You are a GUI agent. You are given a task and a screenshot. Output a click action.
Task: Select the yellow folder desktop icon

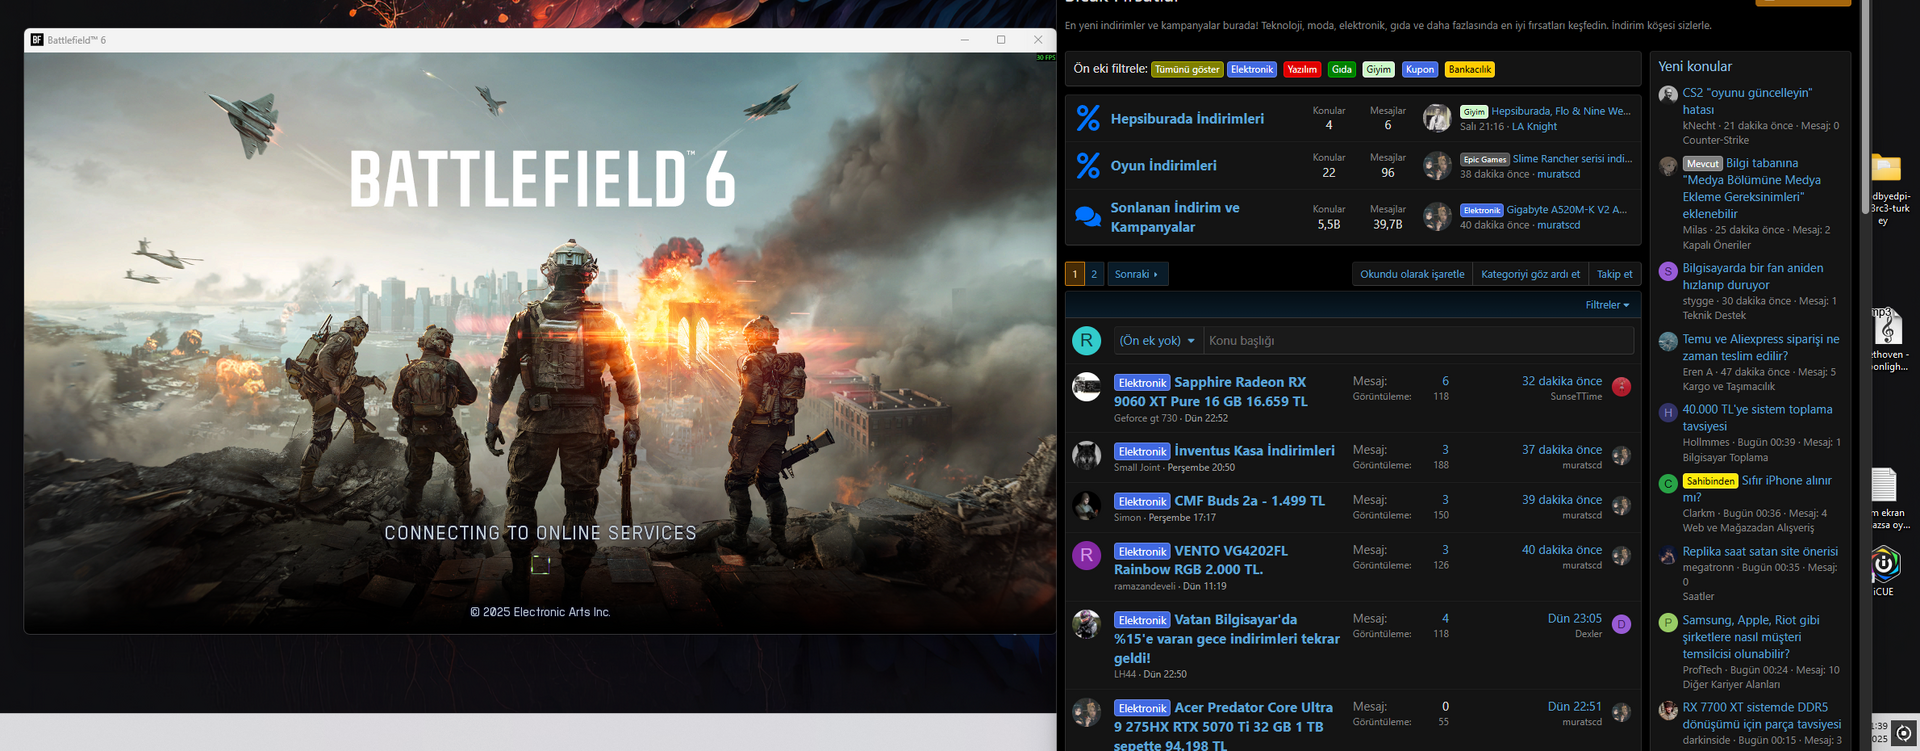pyautogui.click(x=1885, y=168)
